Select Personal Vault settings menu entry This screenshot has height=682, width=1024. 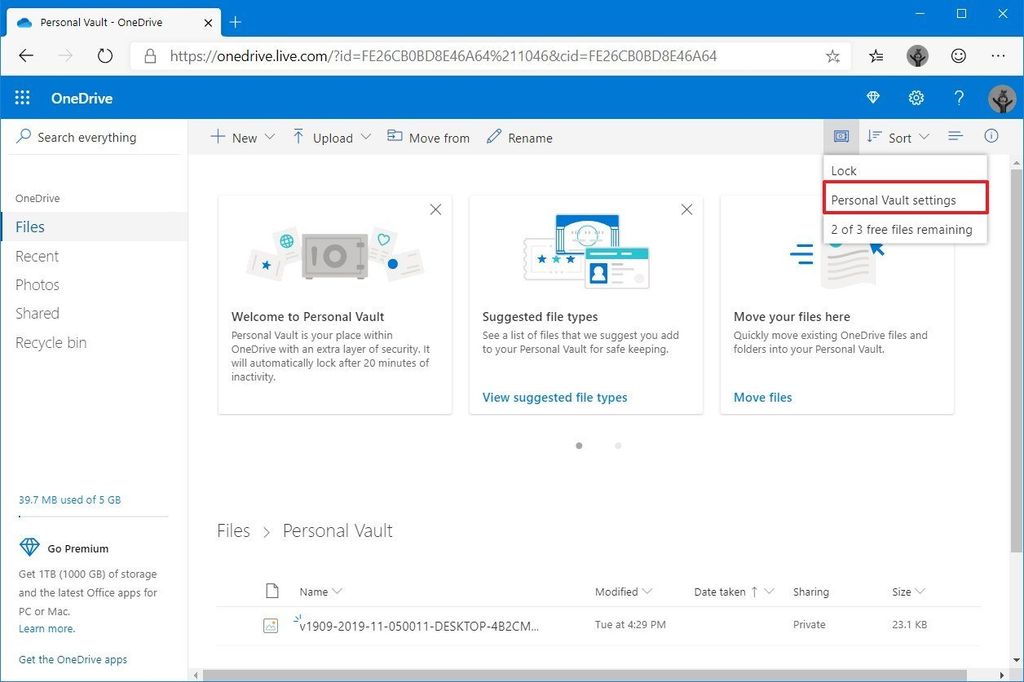pyautogui.click(x=904, y=199)
